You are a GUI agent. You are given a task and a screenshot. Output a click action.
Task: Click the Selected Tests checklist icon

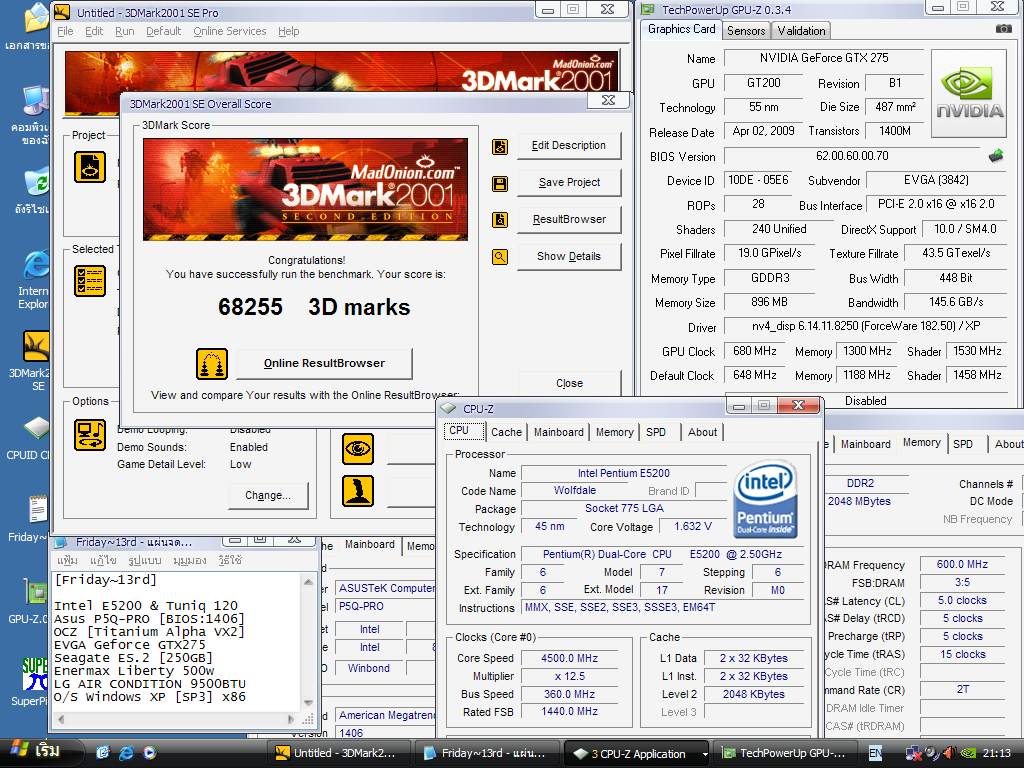pyautogui.click(x=90, y=281)
